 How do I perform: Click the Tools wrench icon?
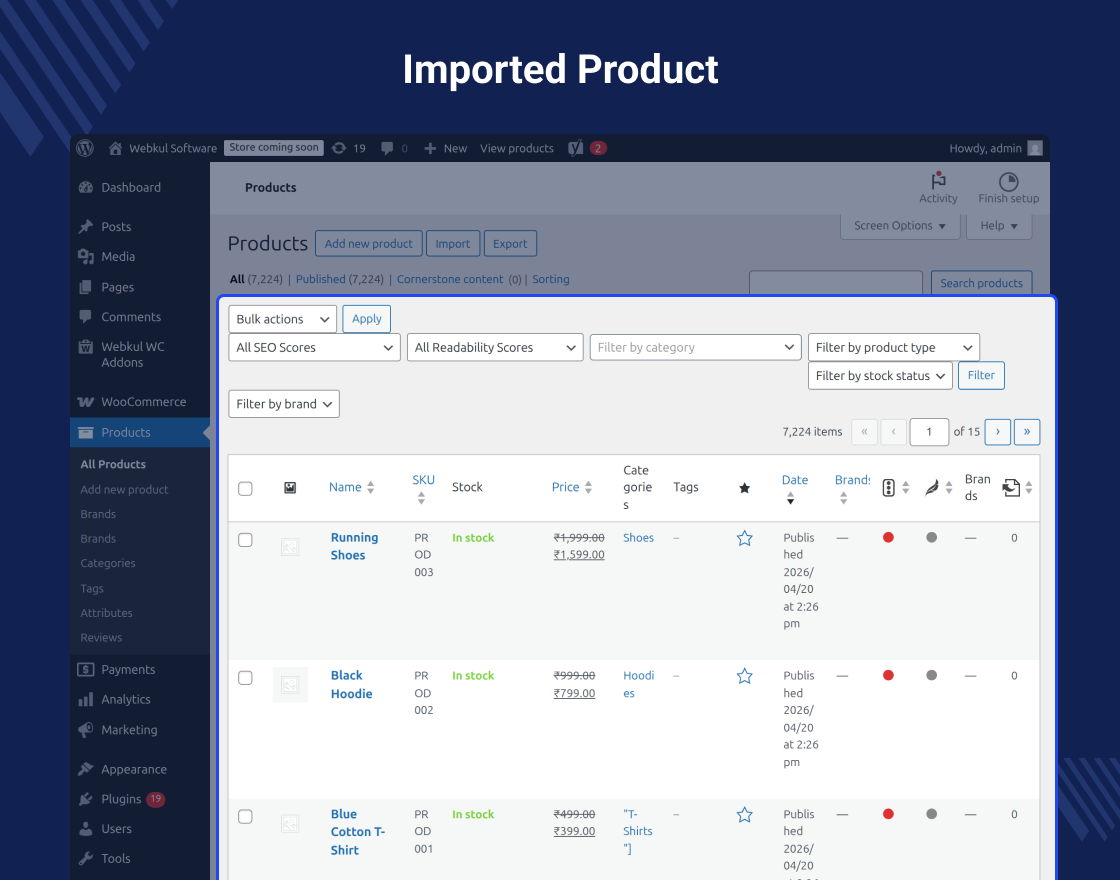click(86, 859)
